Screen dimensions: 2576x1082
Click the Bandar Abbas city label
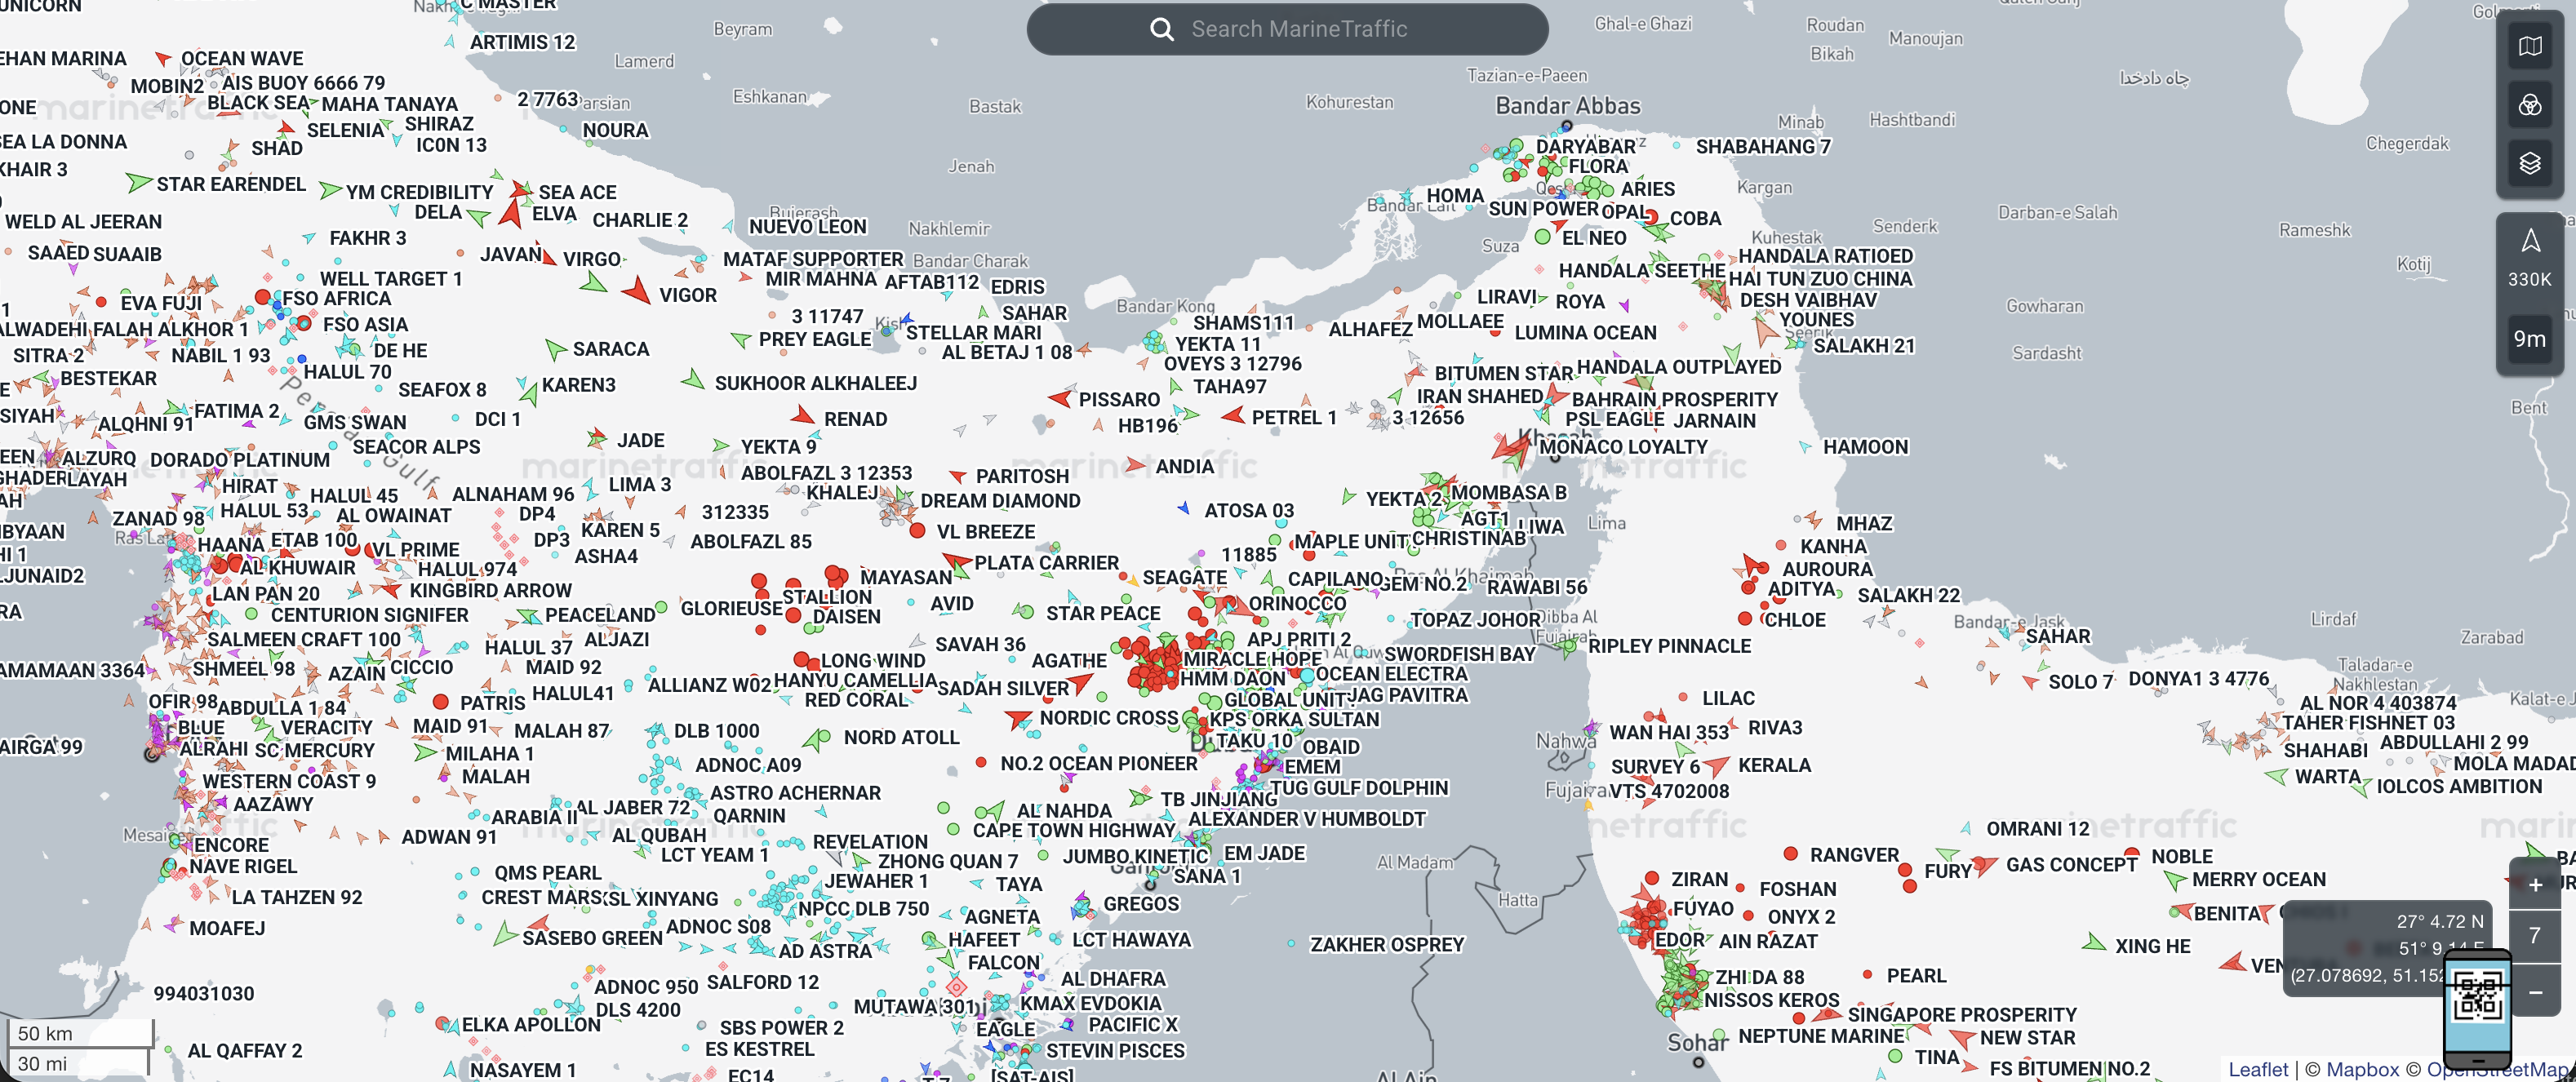pos(1568,106)
